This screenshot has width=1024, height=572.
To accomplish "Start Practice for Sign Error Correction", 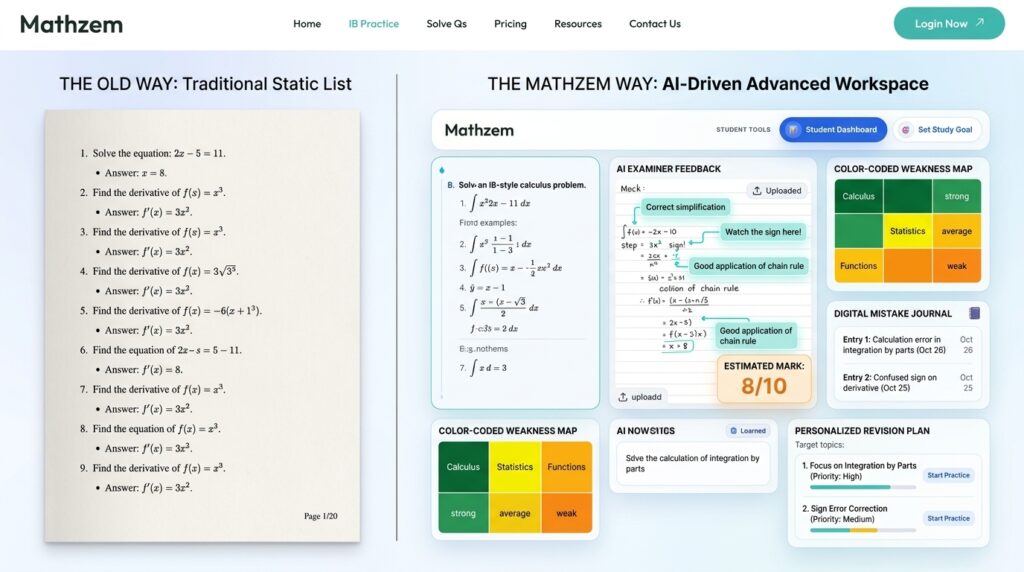I will (948, 518).
